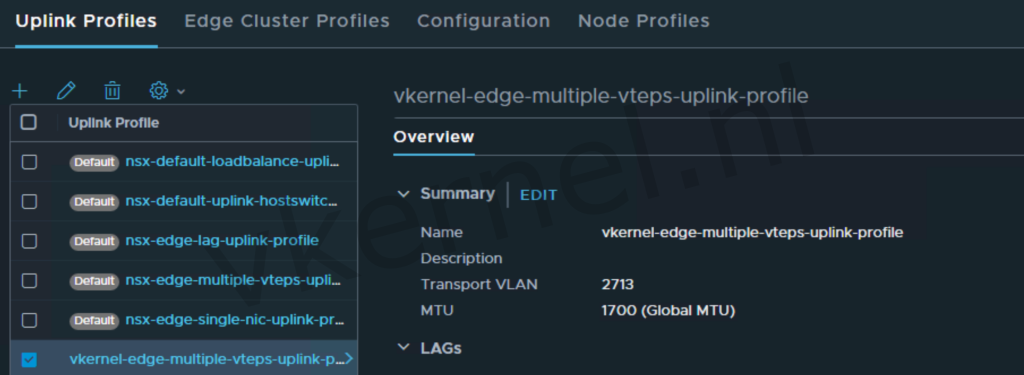Click the arrow on the selected vkernel profile row
This screenshot has width=1024, height=375.
tap(349, 358)
